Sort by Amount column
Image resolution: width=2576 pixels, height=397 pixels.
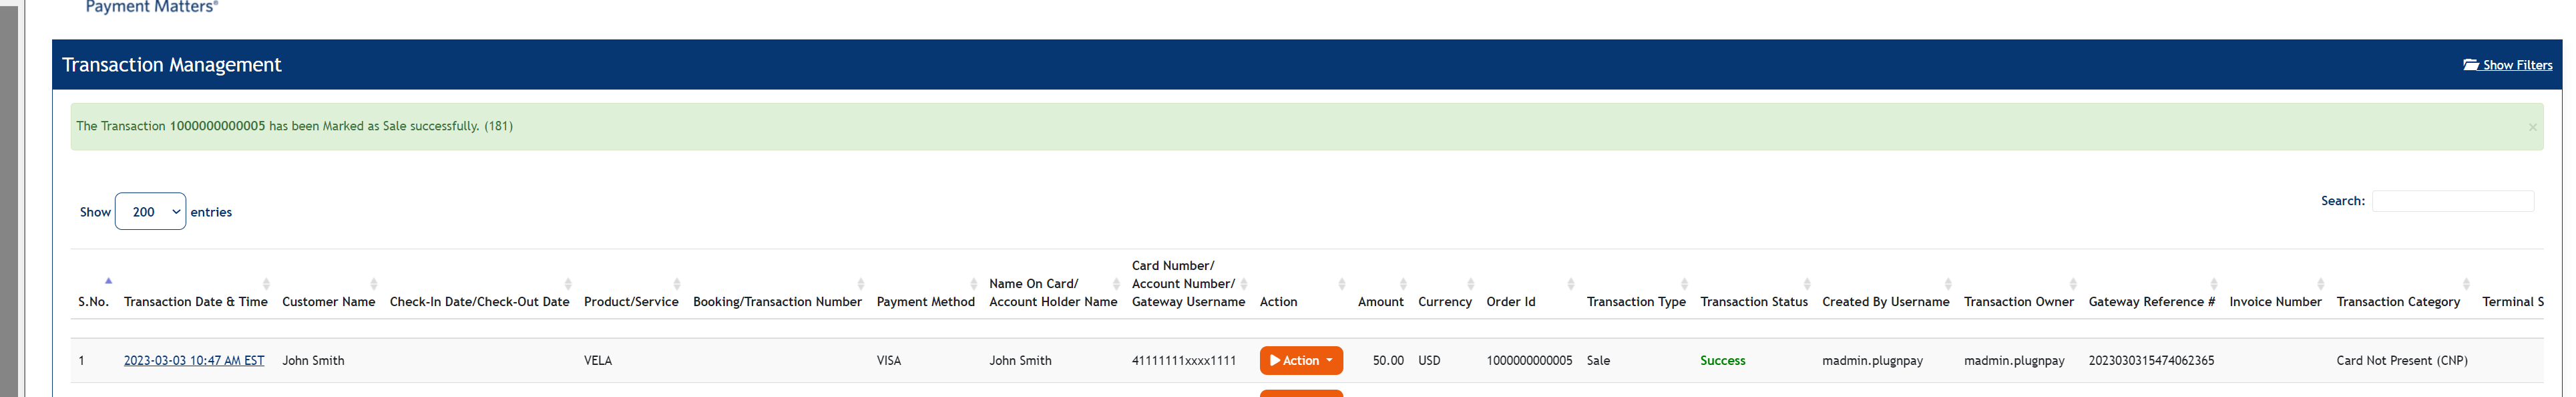tap(1380, 301)
